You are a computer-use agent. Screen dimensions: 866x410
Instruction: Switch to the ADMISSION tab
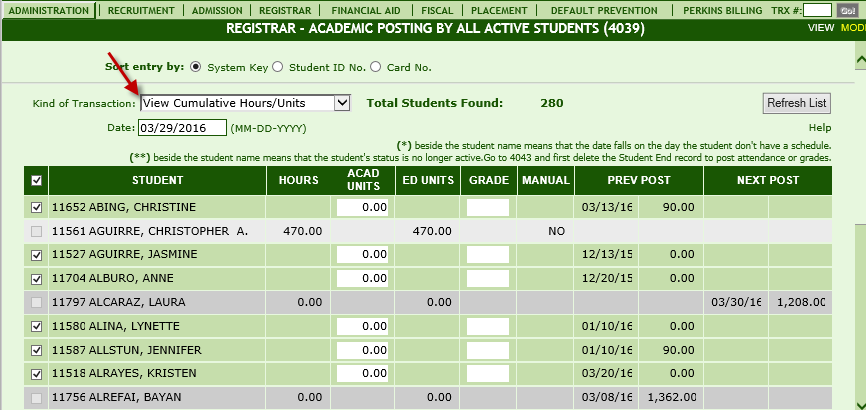pos(216,10)
